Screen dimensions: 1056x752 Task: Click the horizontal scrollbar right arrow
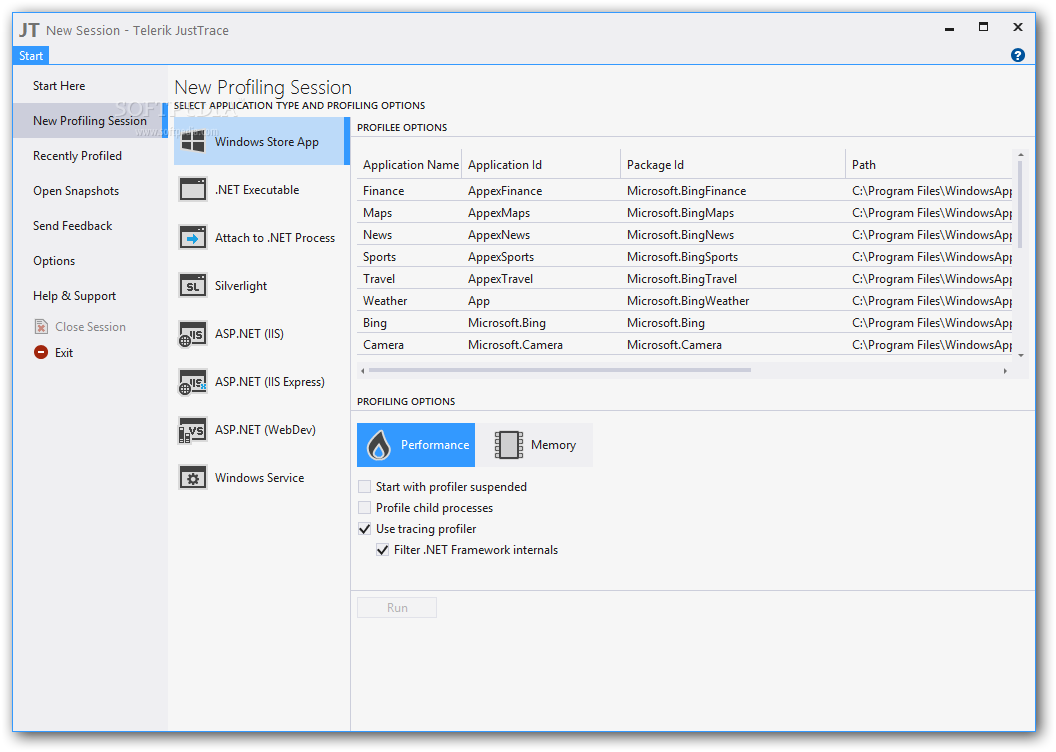(1005, 371)
